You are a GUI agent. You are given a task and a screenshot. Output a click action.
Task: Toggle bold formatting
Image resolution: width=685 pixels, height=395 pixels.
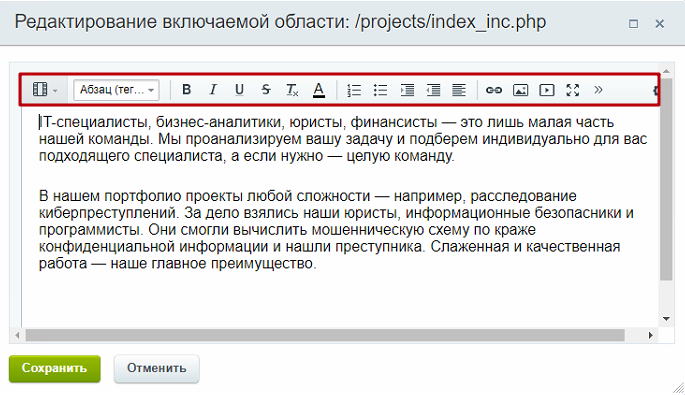(x=187, y=90)
